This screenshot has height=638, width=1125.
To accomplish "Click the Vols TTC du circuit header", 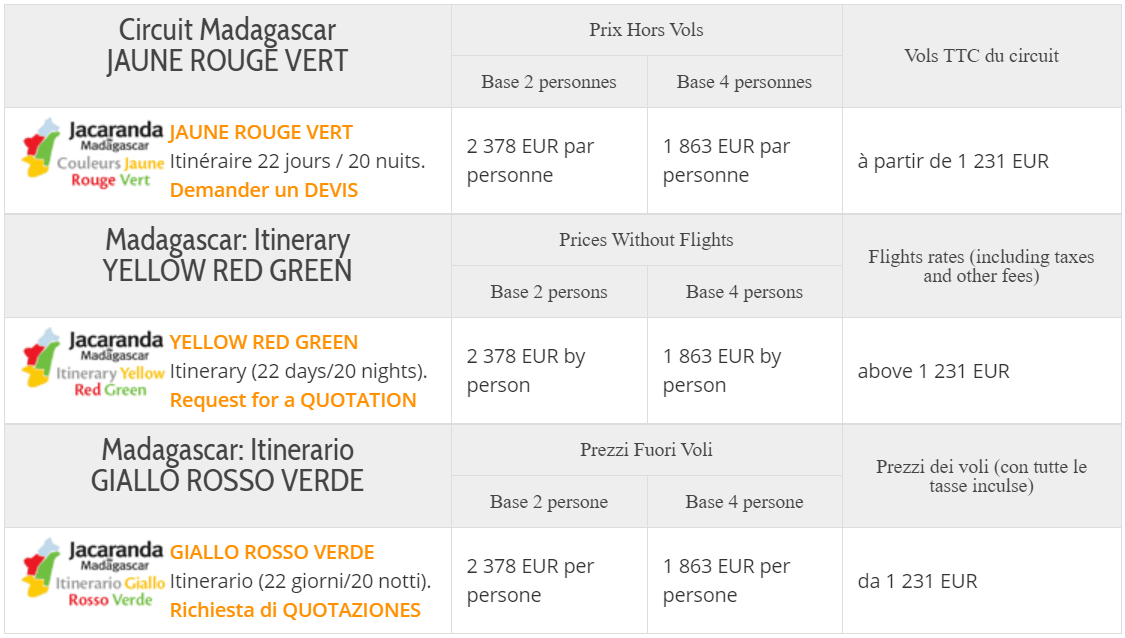I will pyautogui.click(x=982, y=56).
